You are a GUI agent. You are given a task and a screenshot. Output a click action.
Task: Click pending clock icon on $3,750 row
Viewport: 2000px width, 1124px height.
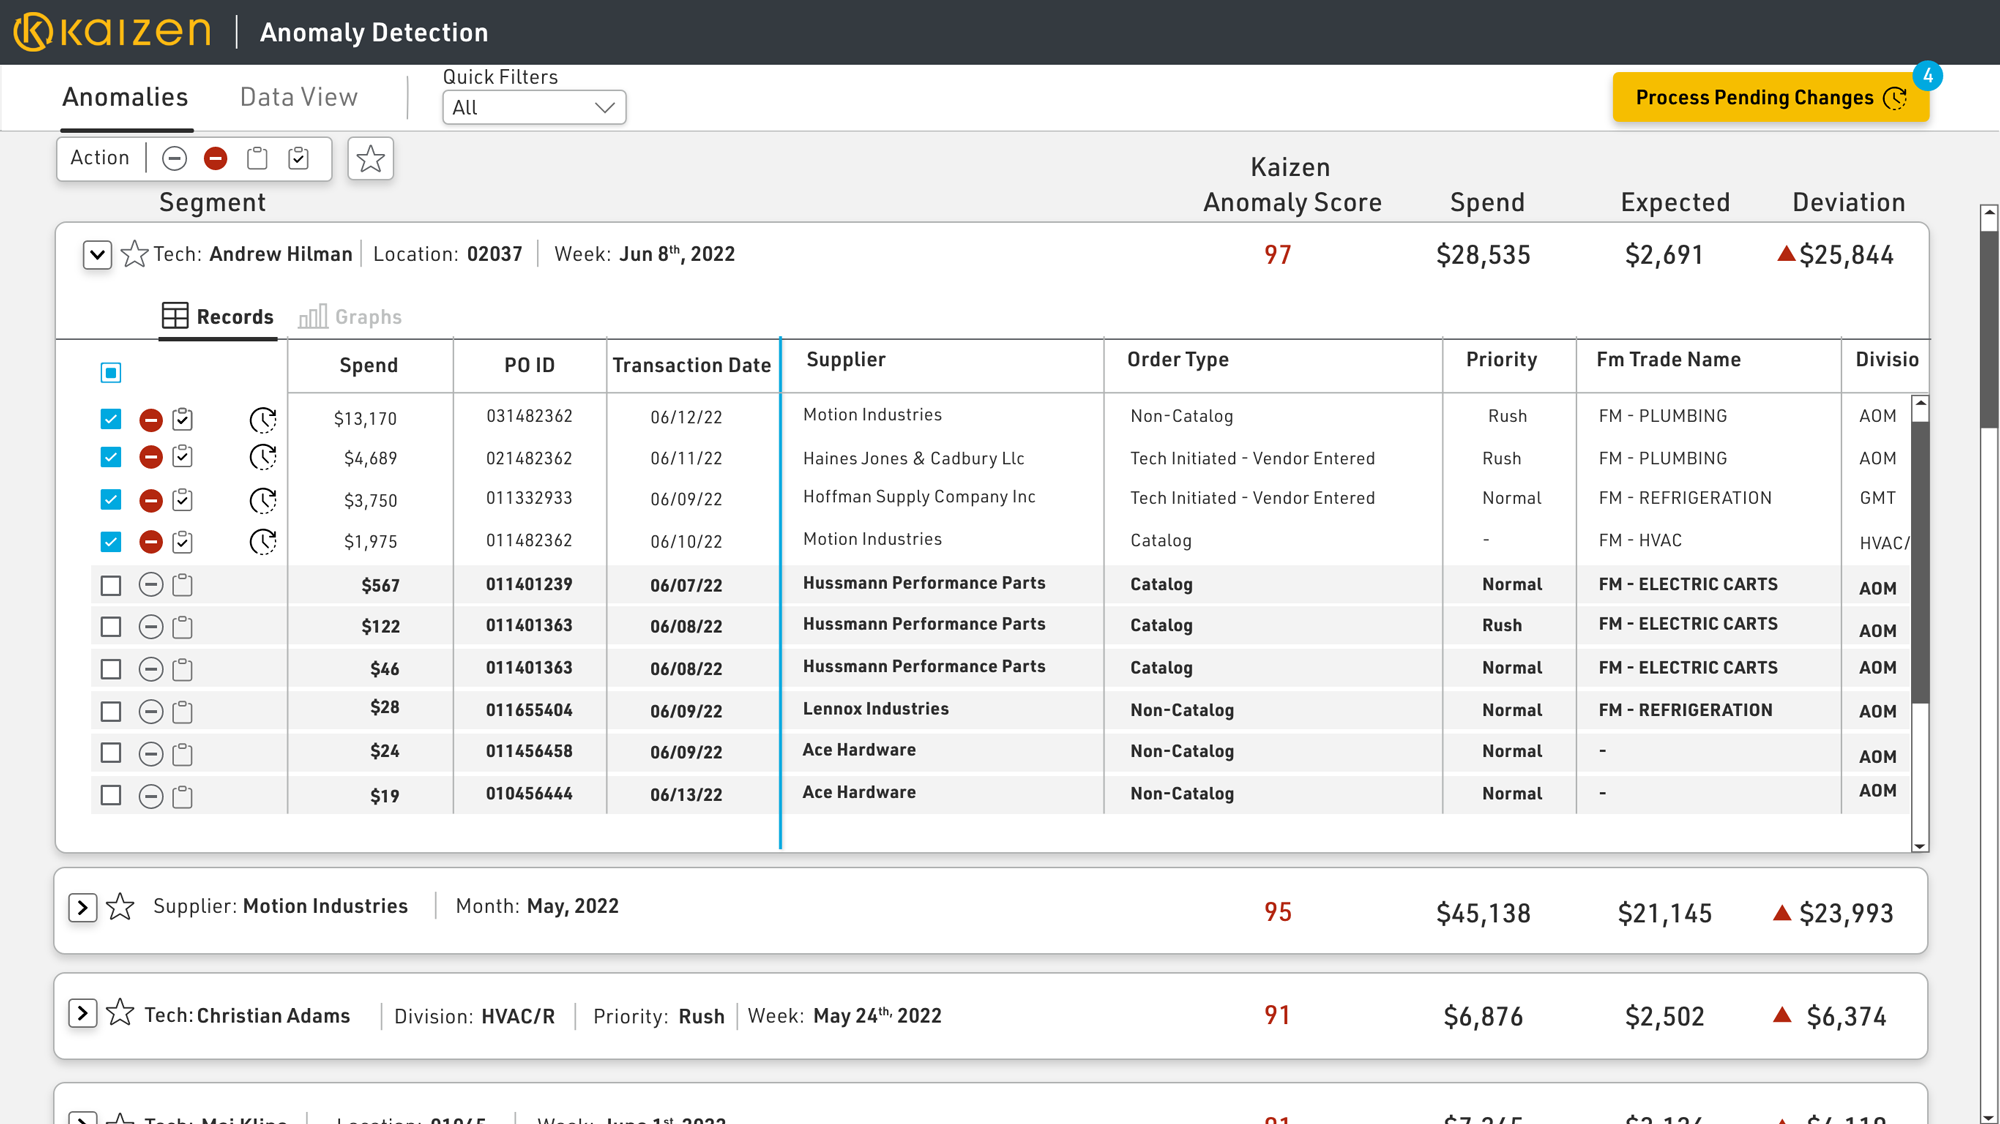coord(263,500)
